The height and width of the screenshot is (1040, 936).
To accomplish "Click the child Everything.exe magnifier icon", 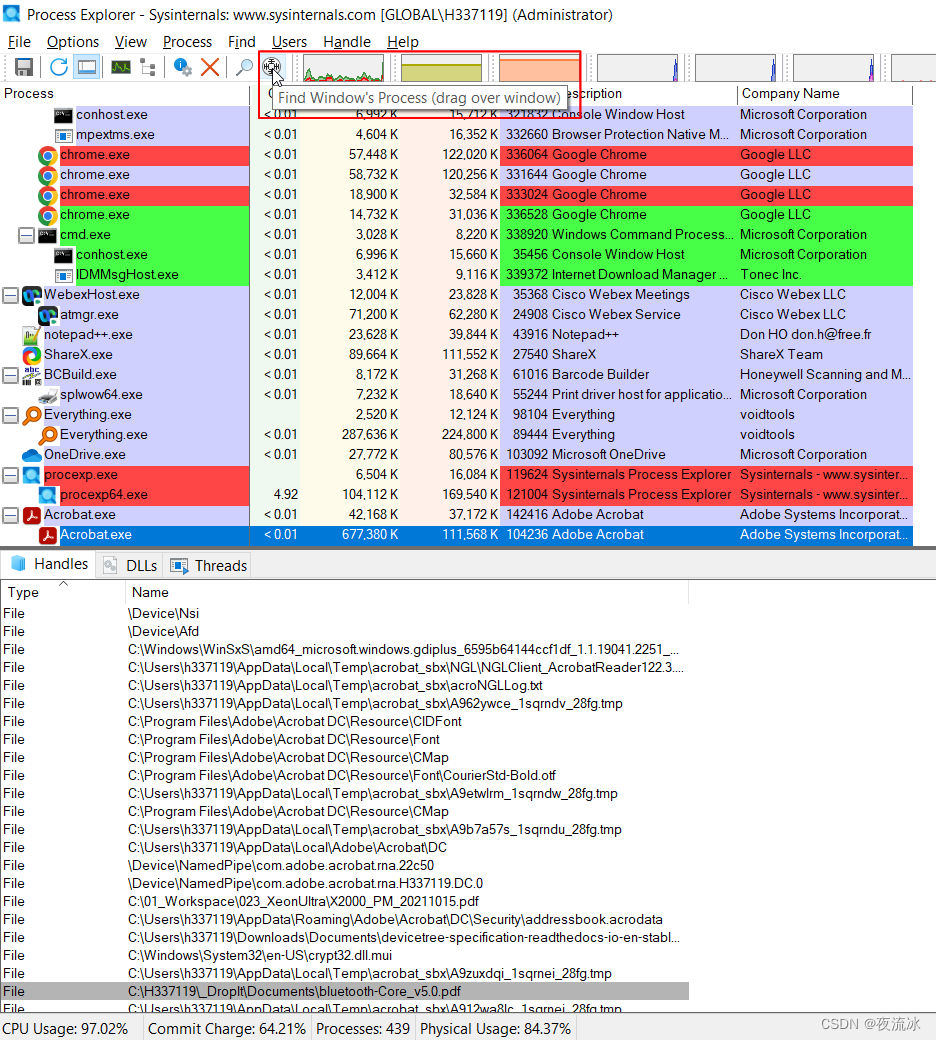I will (x=47, y=435).
